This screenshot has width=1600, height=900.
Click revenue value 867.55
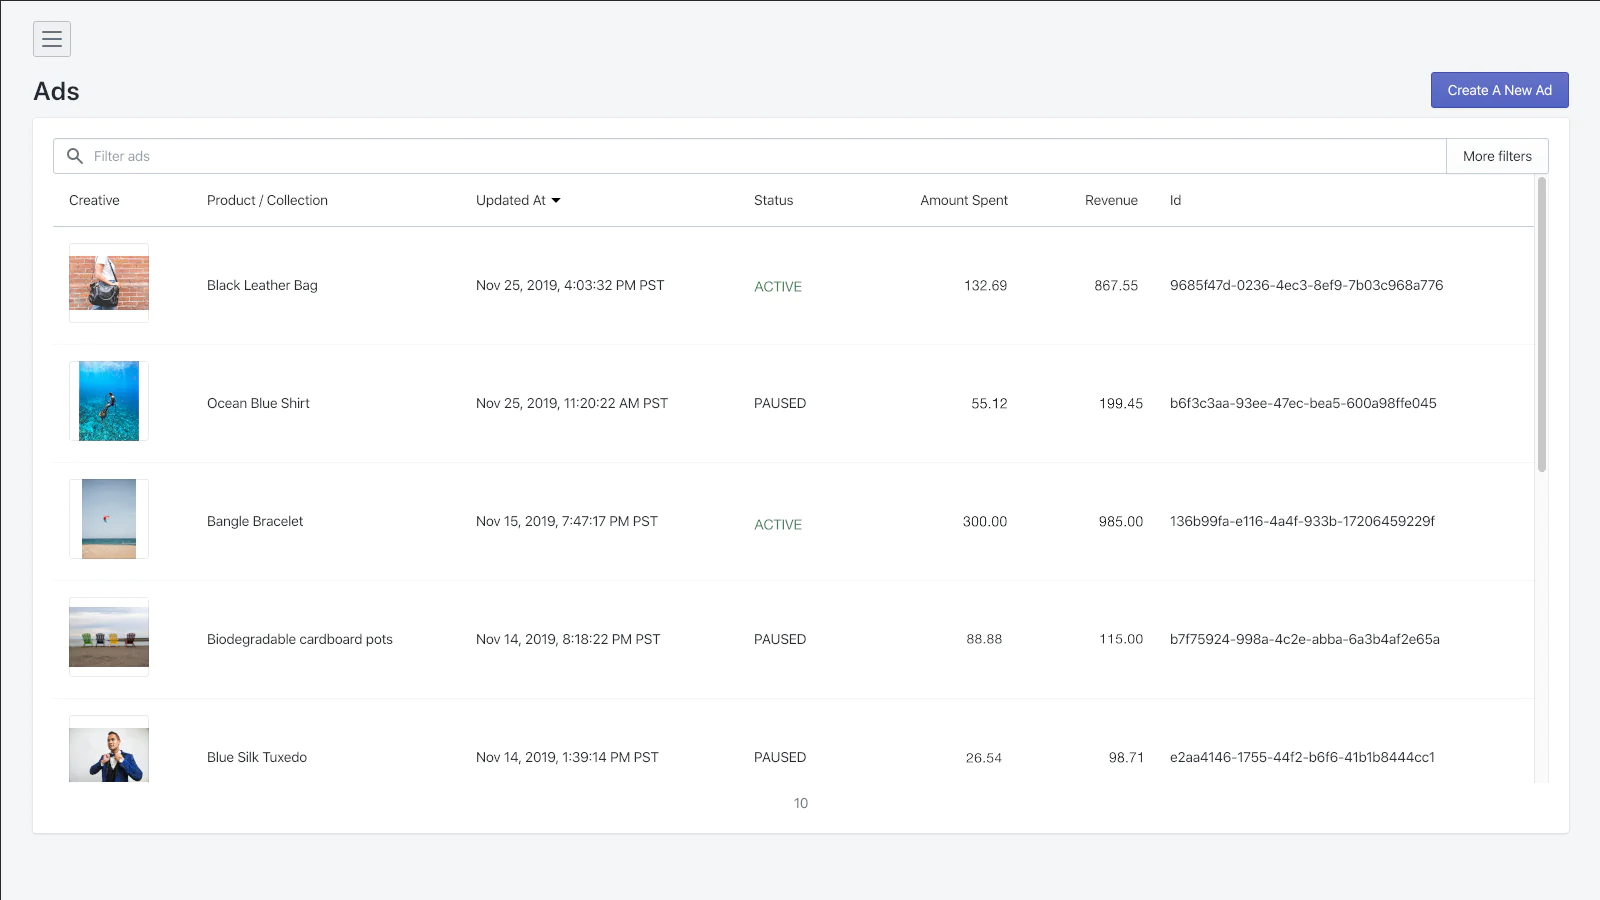1116,285
